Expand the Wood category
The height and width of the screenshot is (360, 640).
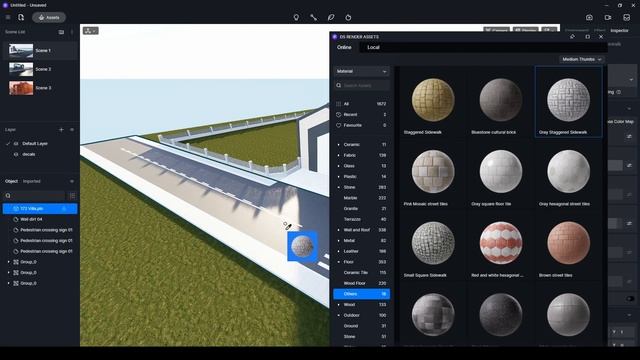(x=338, y=304)
